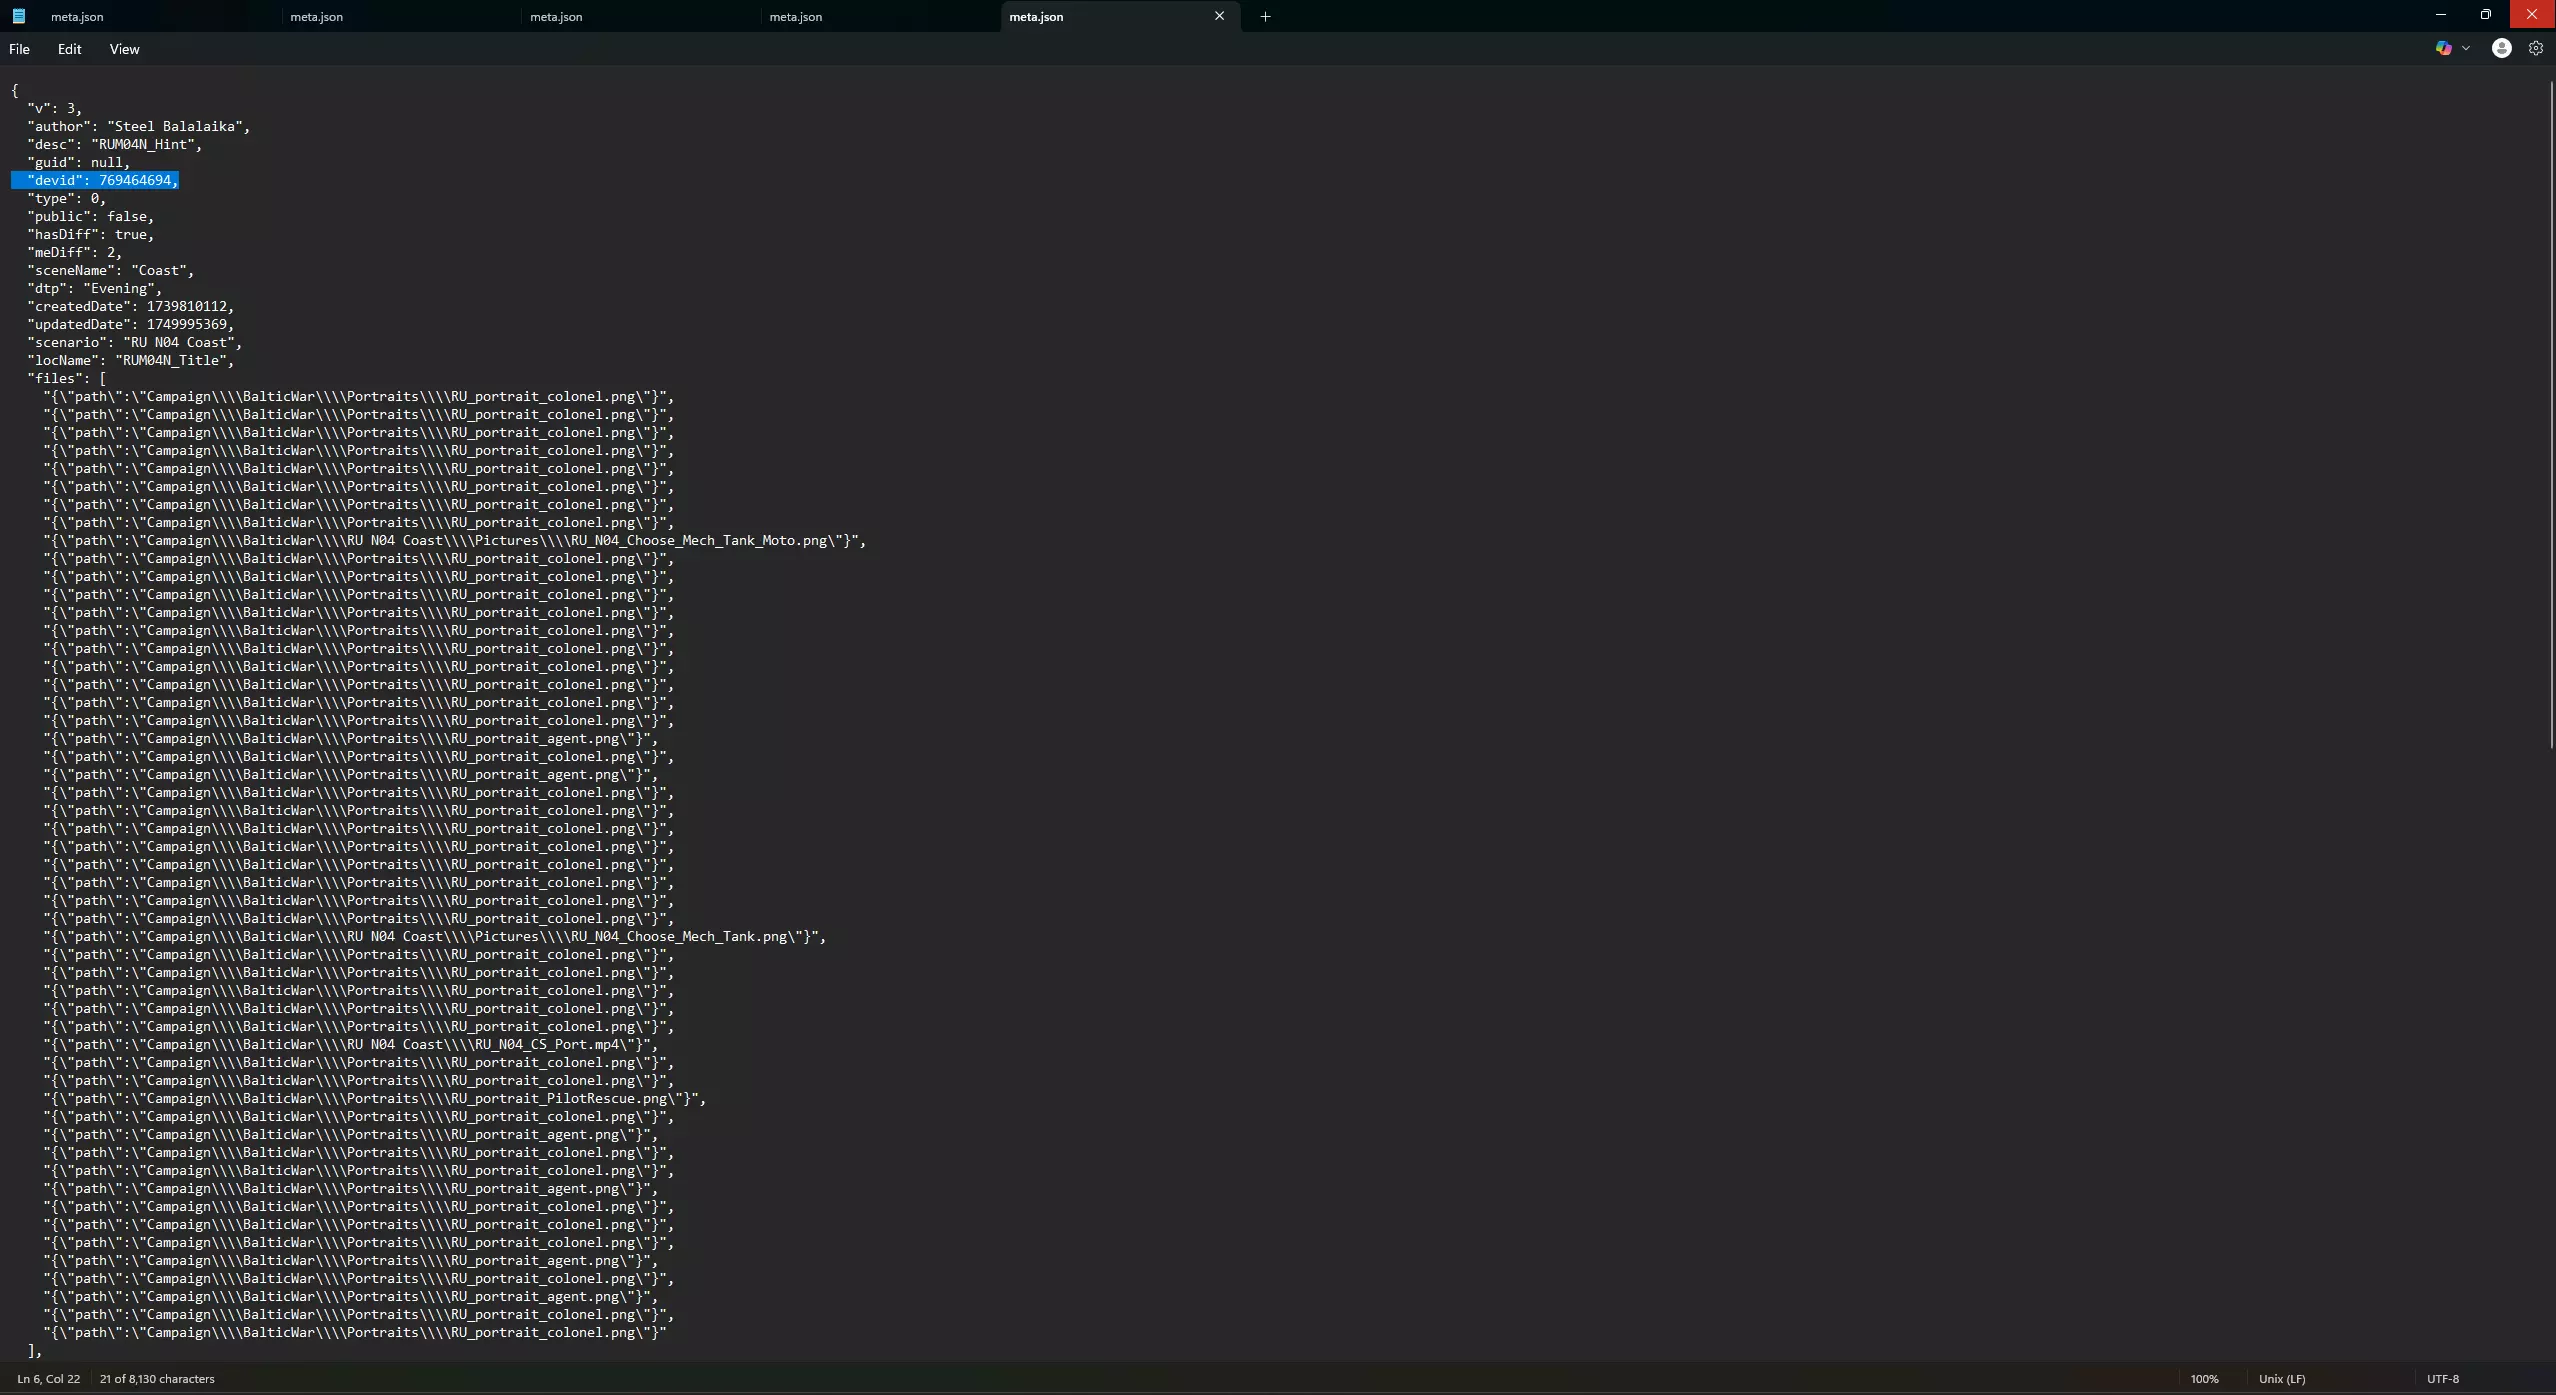Place the cursor on the "sceneName": "Coast" line
This screenshot has width=2556, height=1395.
(110, 271)
